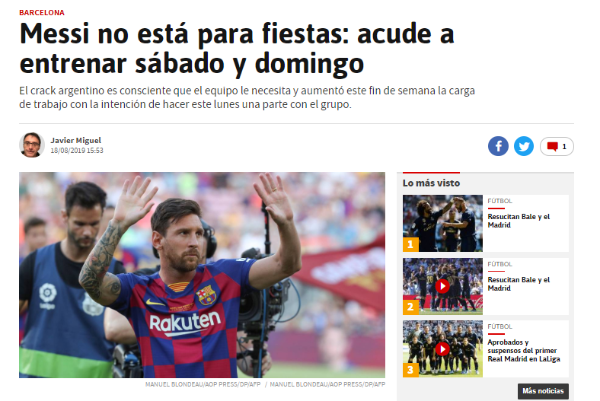Click the Más noticias button
The image size is (600, 401).
tap(543, 391)
